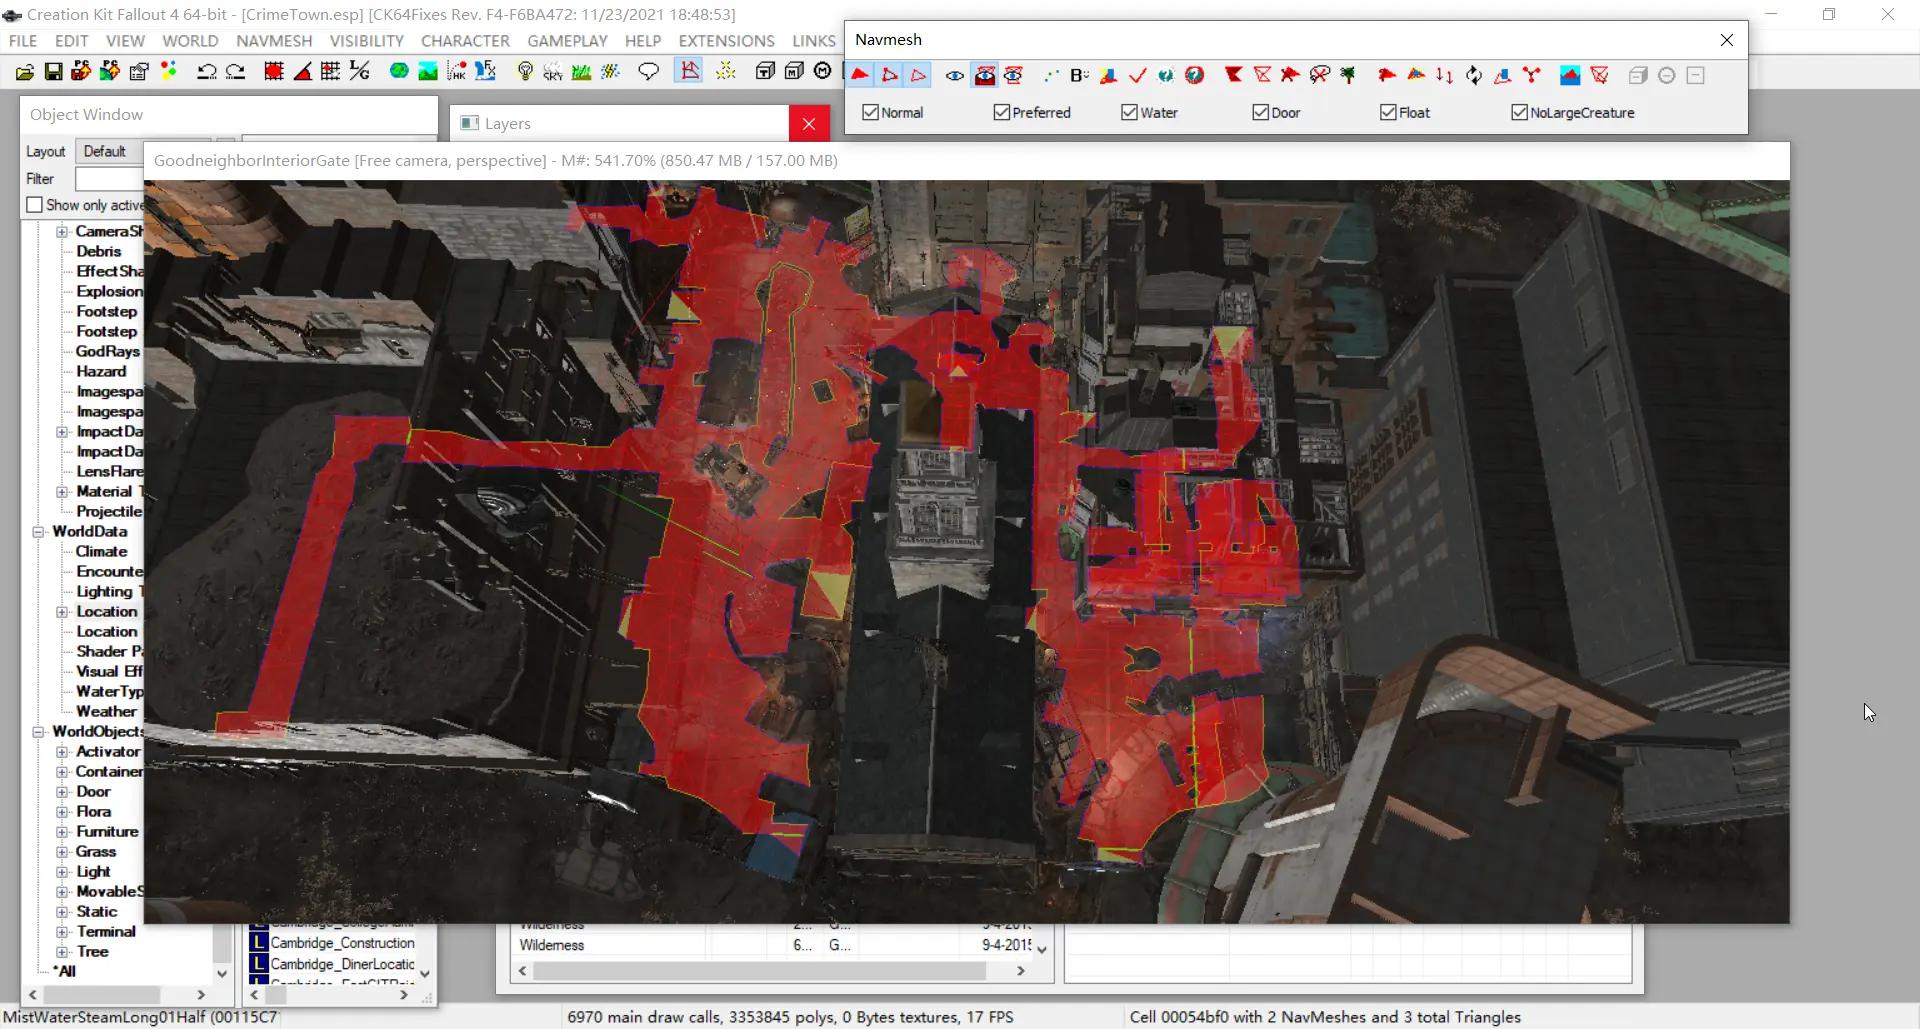The height and width of the screenshot is (1029, 1920).
Task: Expand the Container tree node
Action: tap(62, 772)
